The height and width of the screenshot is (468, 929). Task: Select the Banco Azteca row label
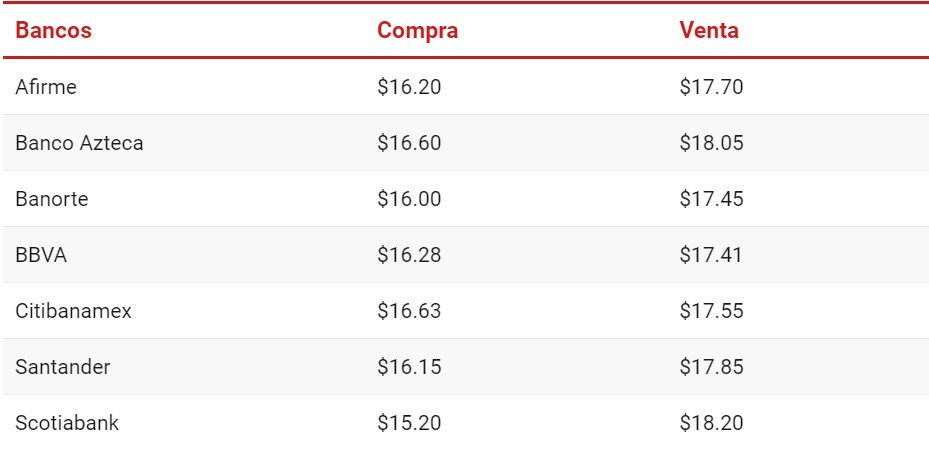coord(79,143)
